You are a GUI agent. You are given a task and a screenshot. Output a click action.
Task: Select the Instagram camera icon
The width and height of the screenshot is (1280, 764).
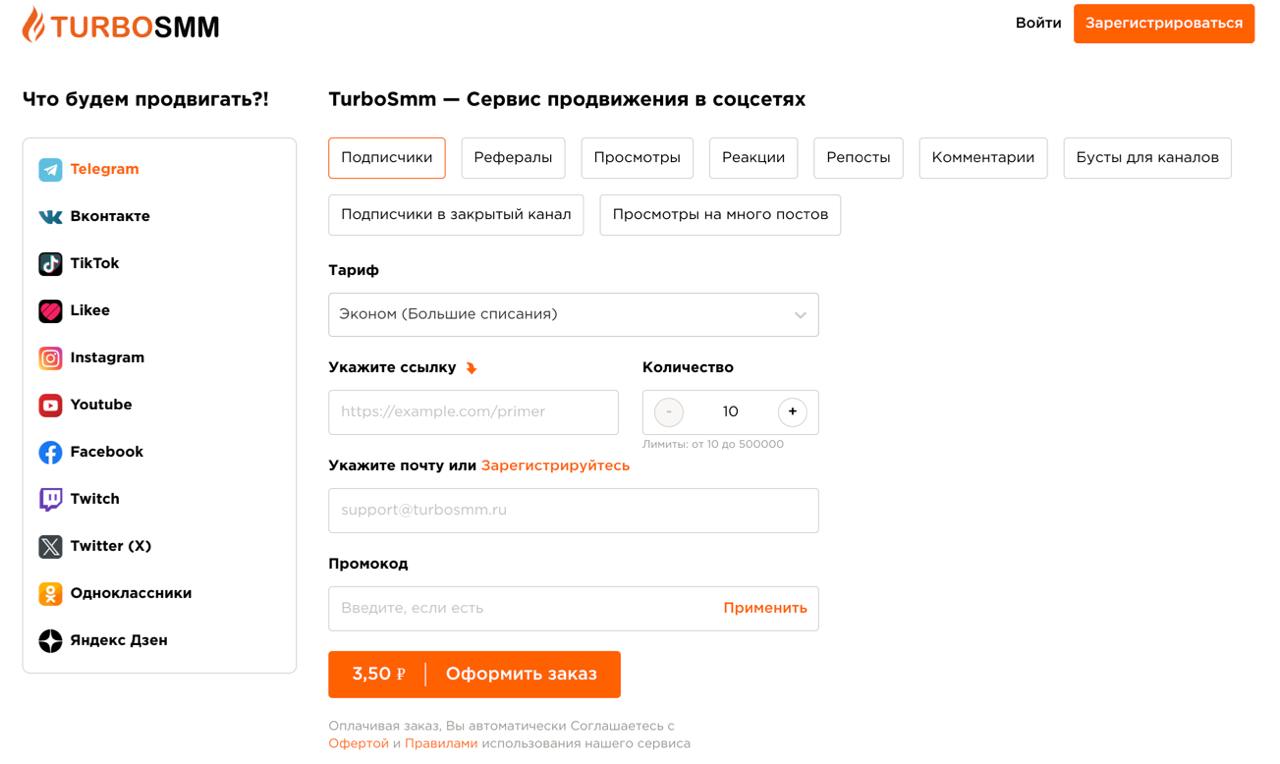click(50, 358)
